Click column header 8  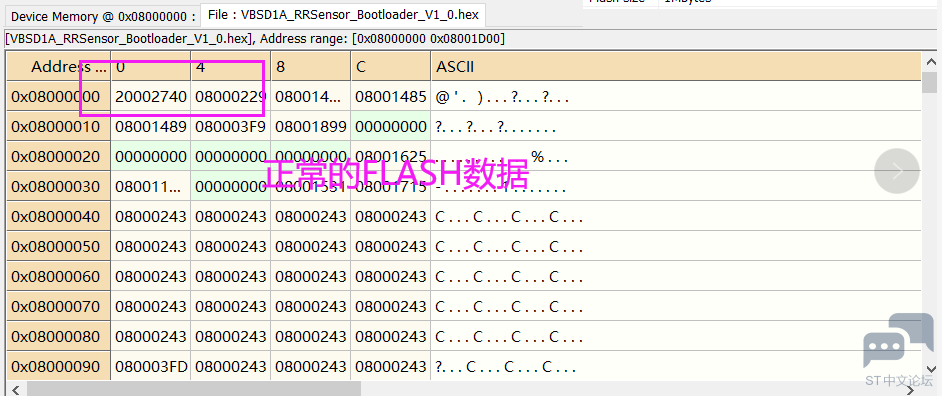click(311, 67)
